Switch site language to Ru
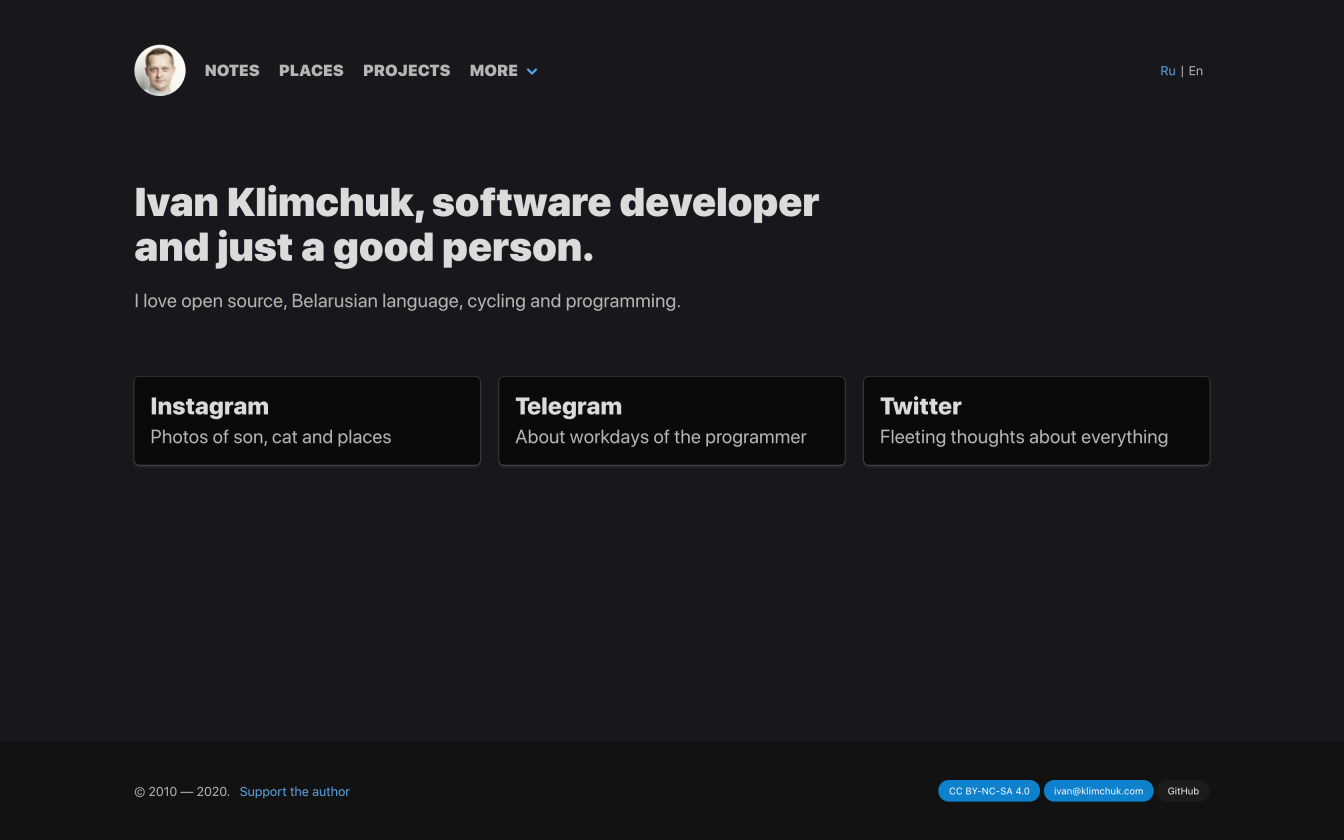The image size is (1344, 840). click(x=1167, y=70)
